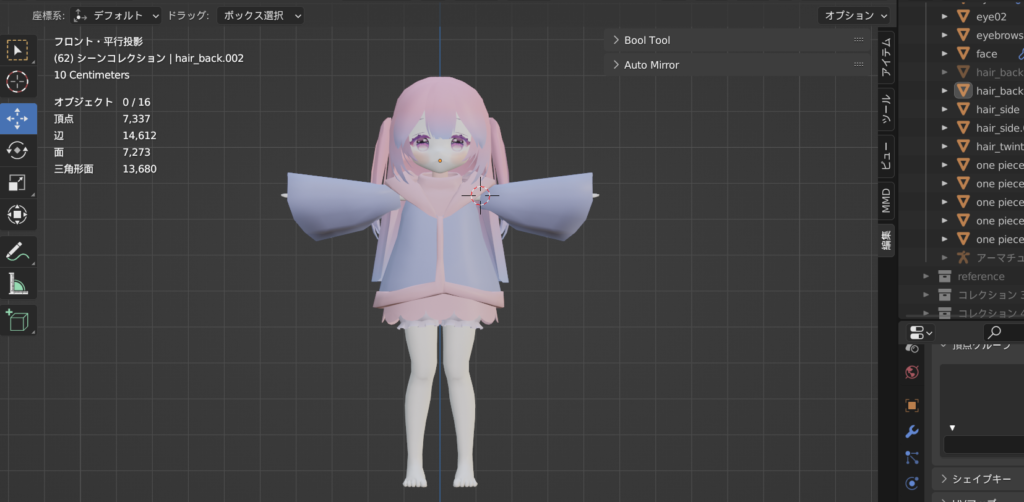Select the Box Select tool
Screen dimensions: 1024x502
pos(18,51)
